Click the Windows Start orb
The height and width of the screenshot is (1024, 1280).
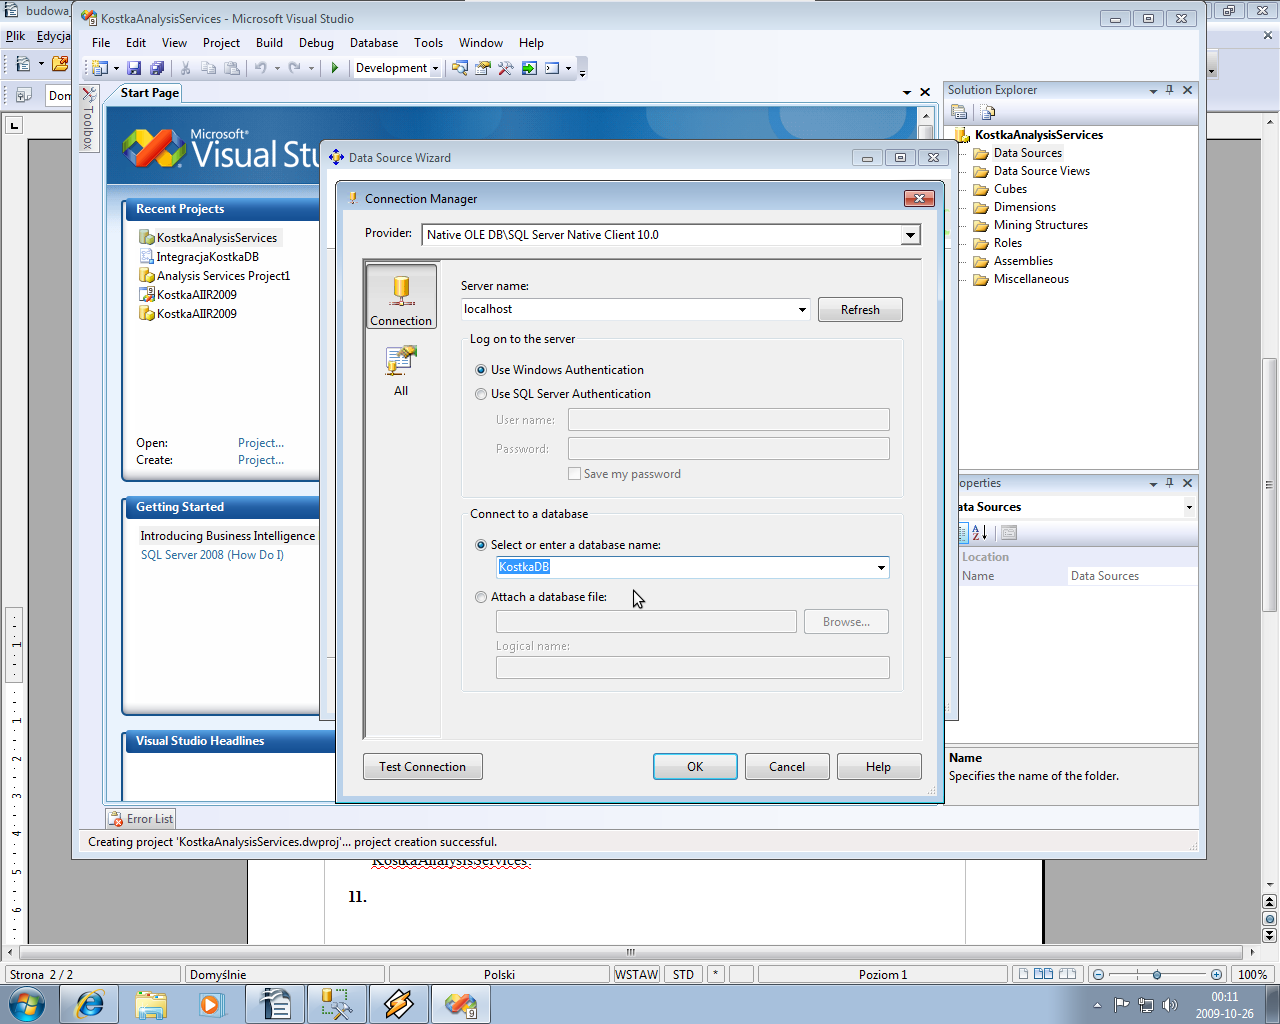(27, 1004)
